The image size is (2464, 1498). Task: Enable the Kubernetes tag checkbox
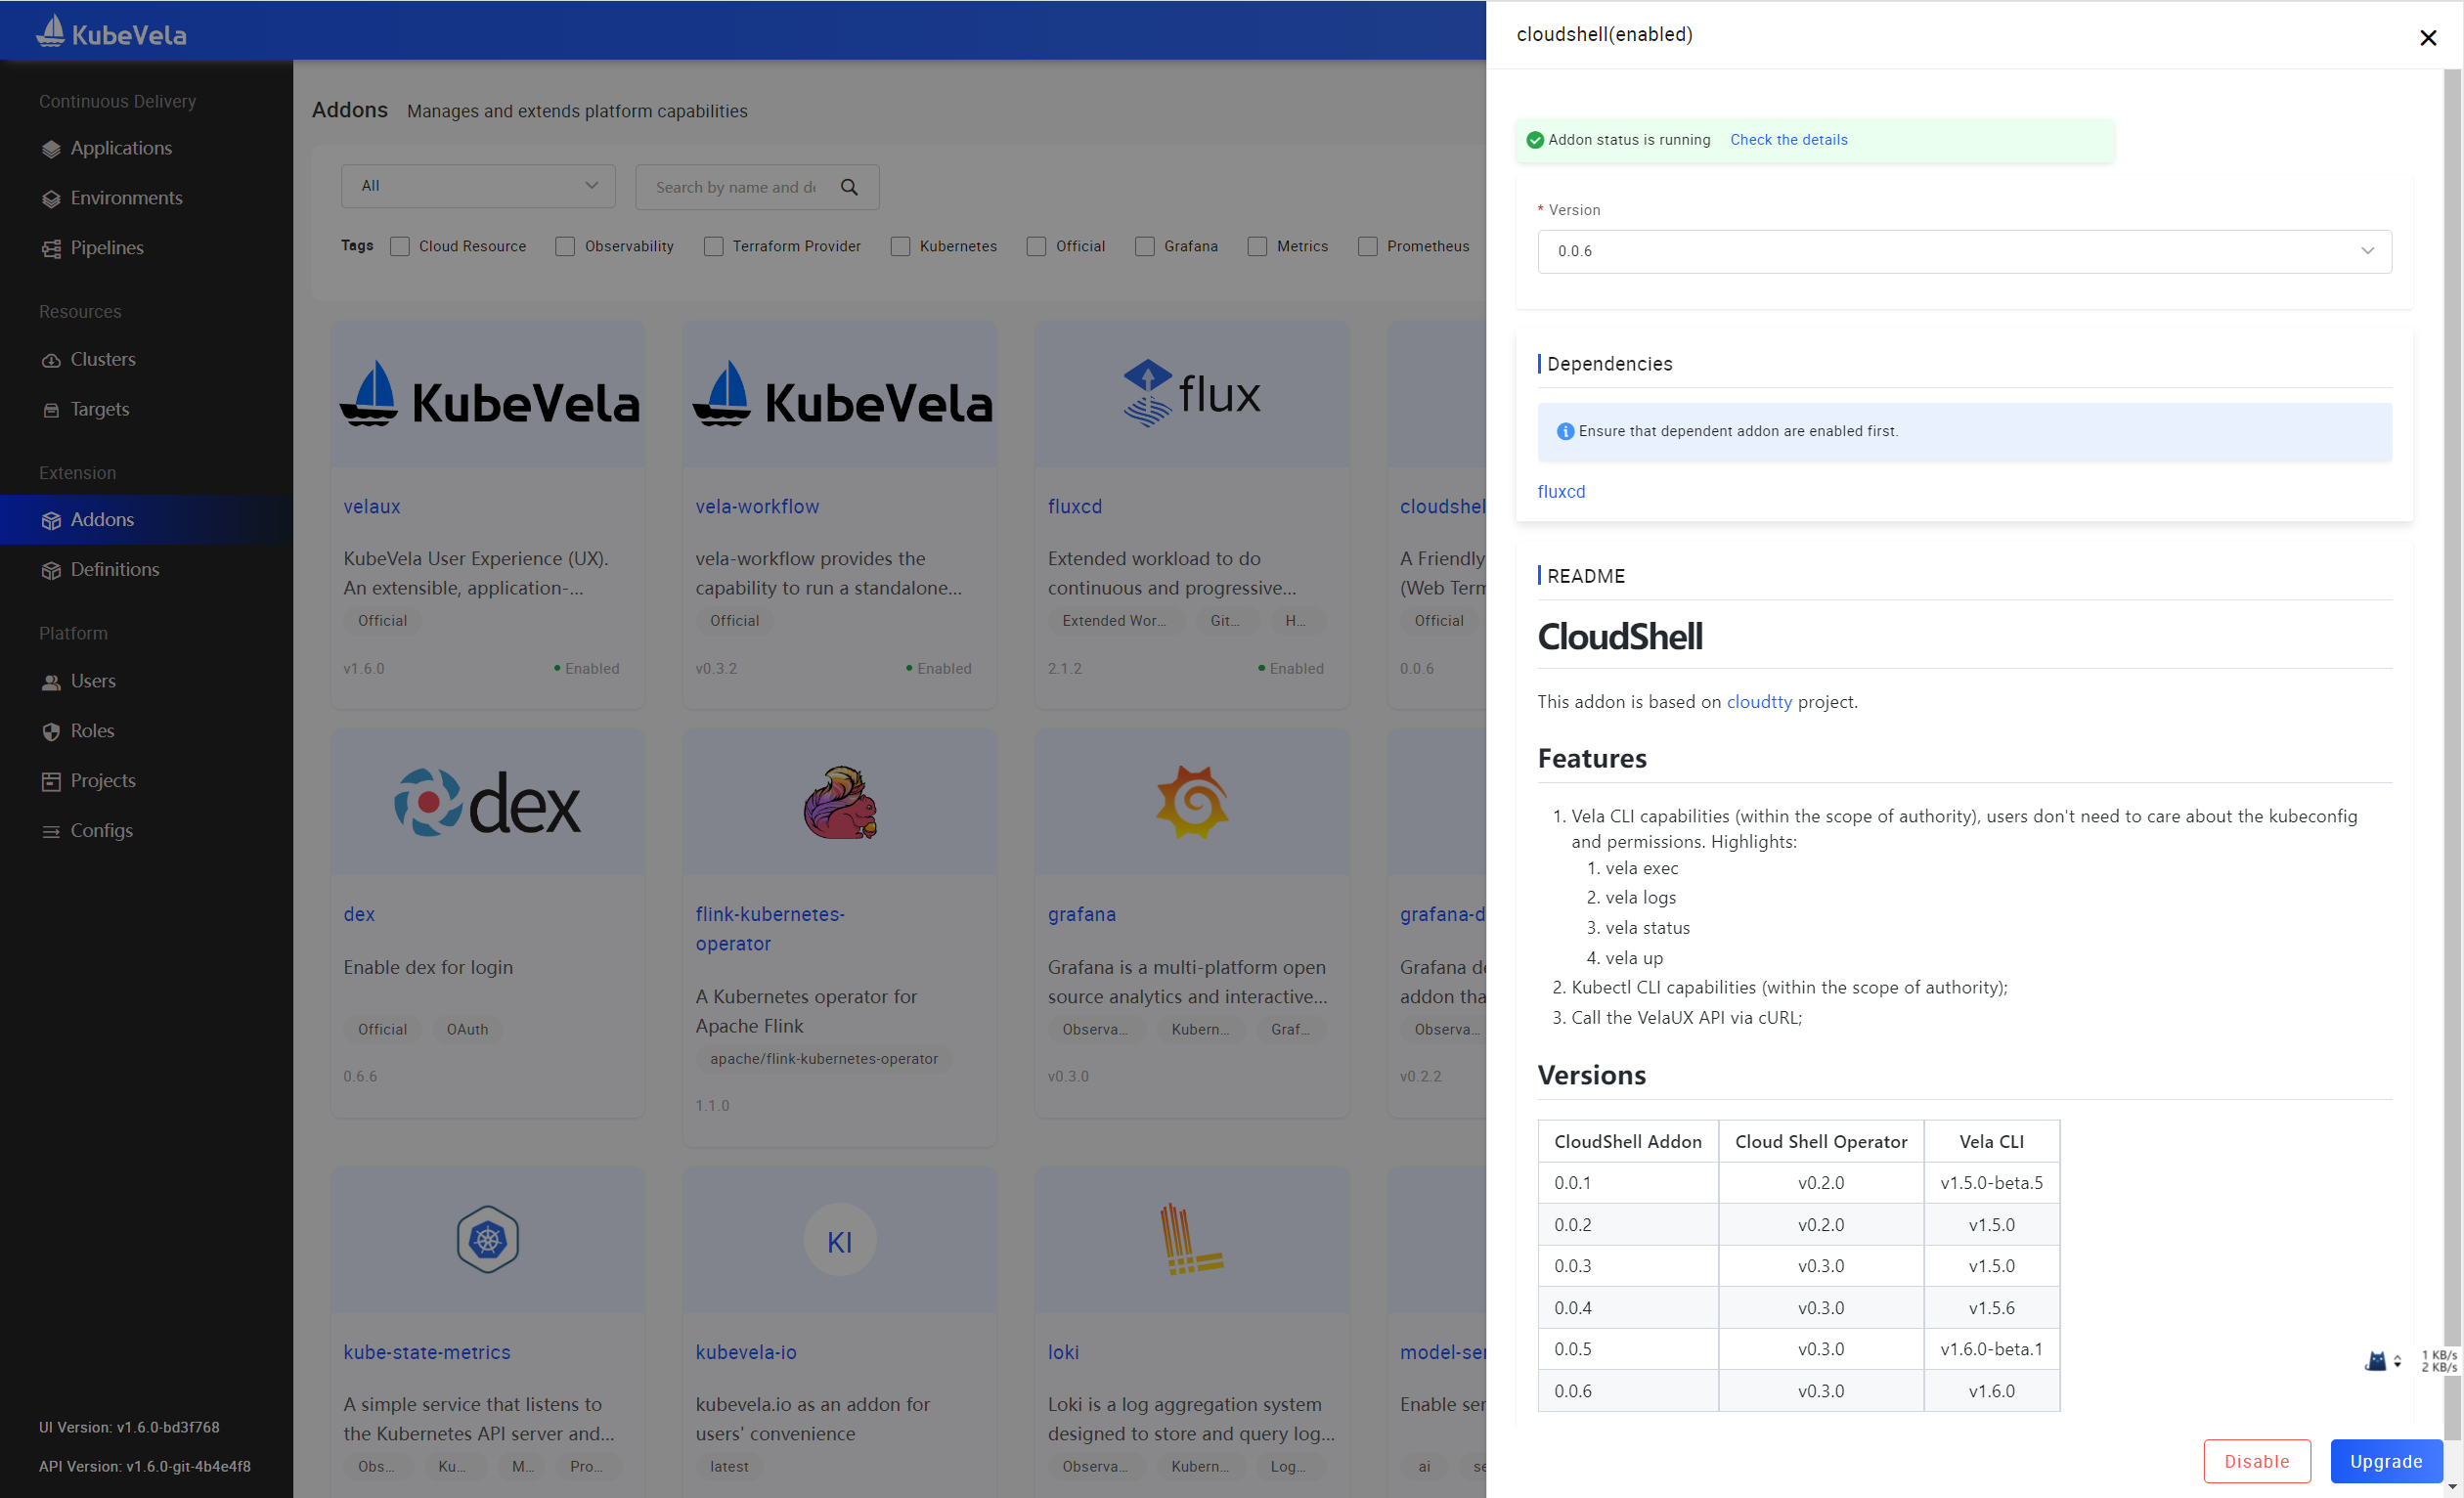[x=900, y=246]
